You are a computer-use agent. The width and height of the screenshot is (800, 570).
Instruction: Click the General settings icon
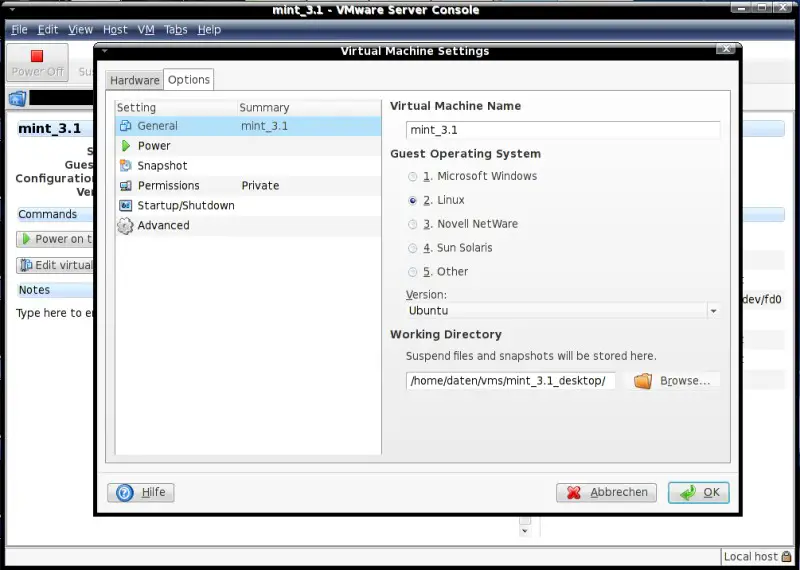point(125,126)
